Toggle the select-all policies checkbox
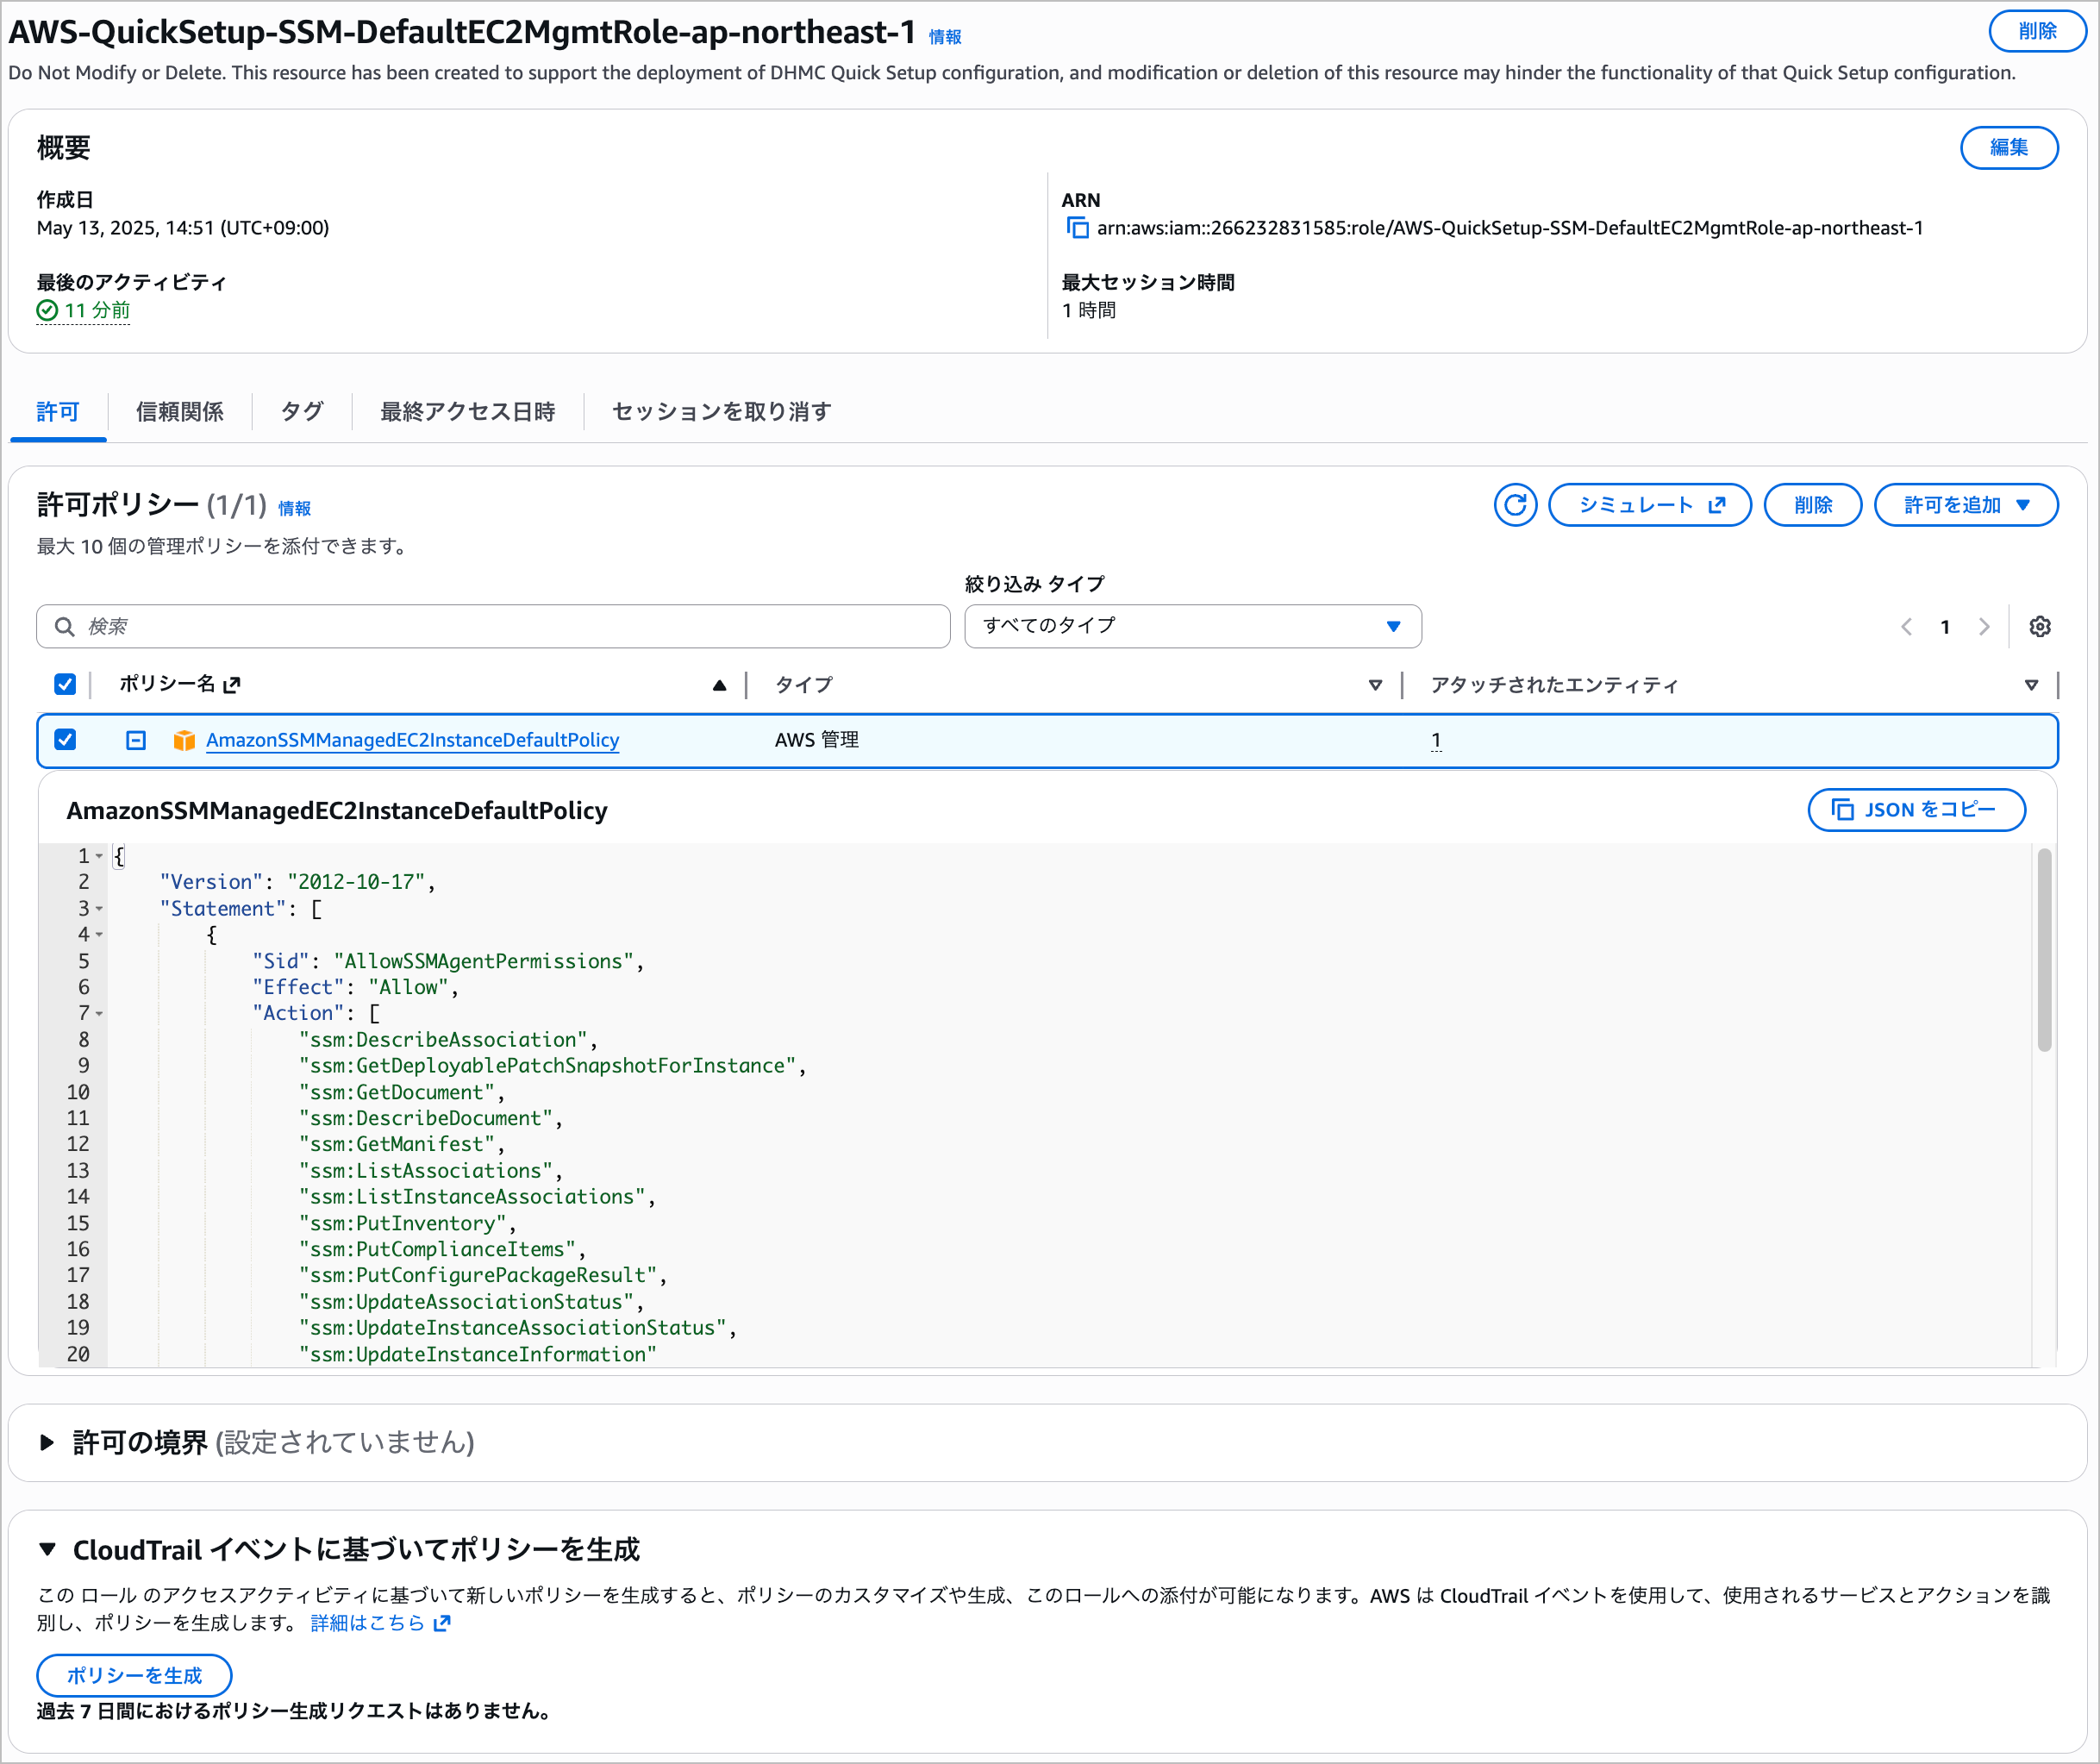Screen dimensions: 2100x1764 [x=65, y=685]
